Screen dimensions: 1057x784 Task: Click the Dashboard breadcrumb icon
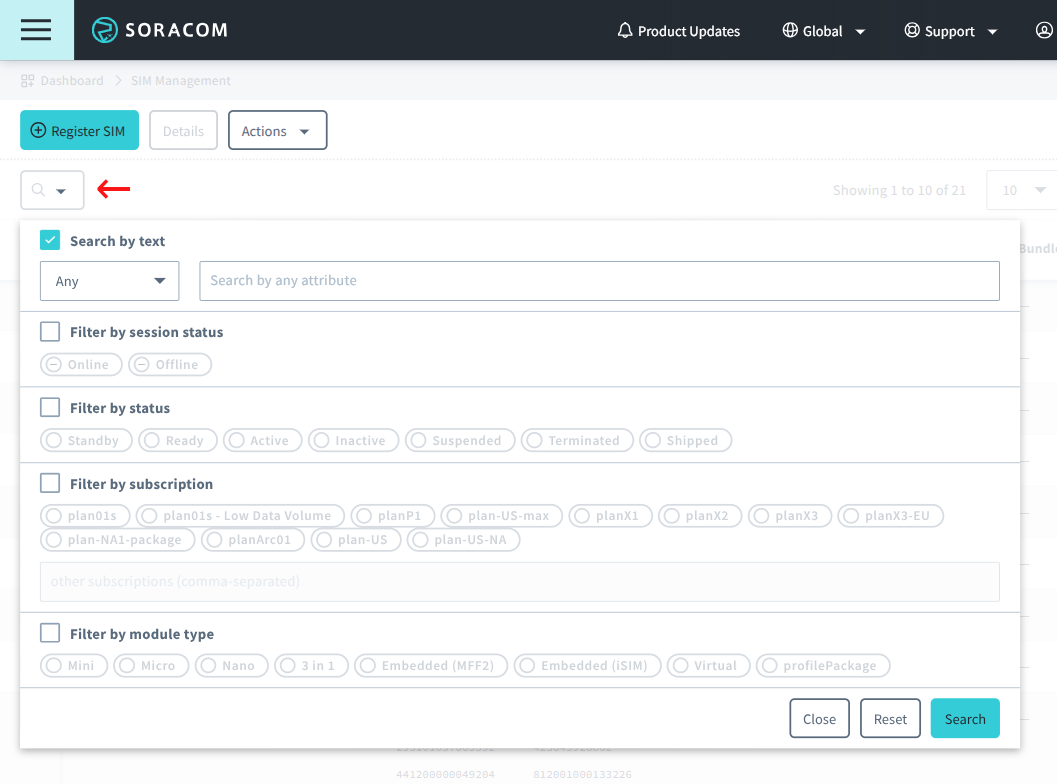tap(28, 80)
